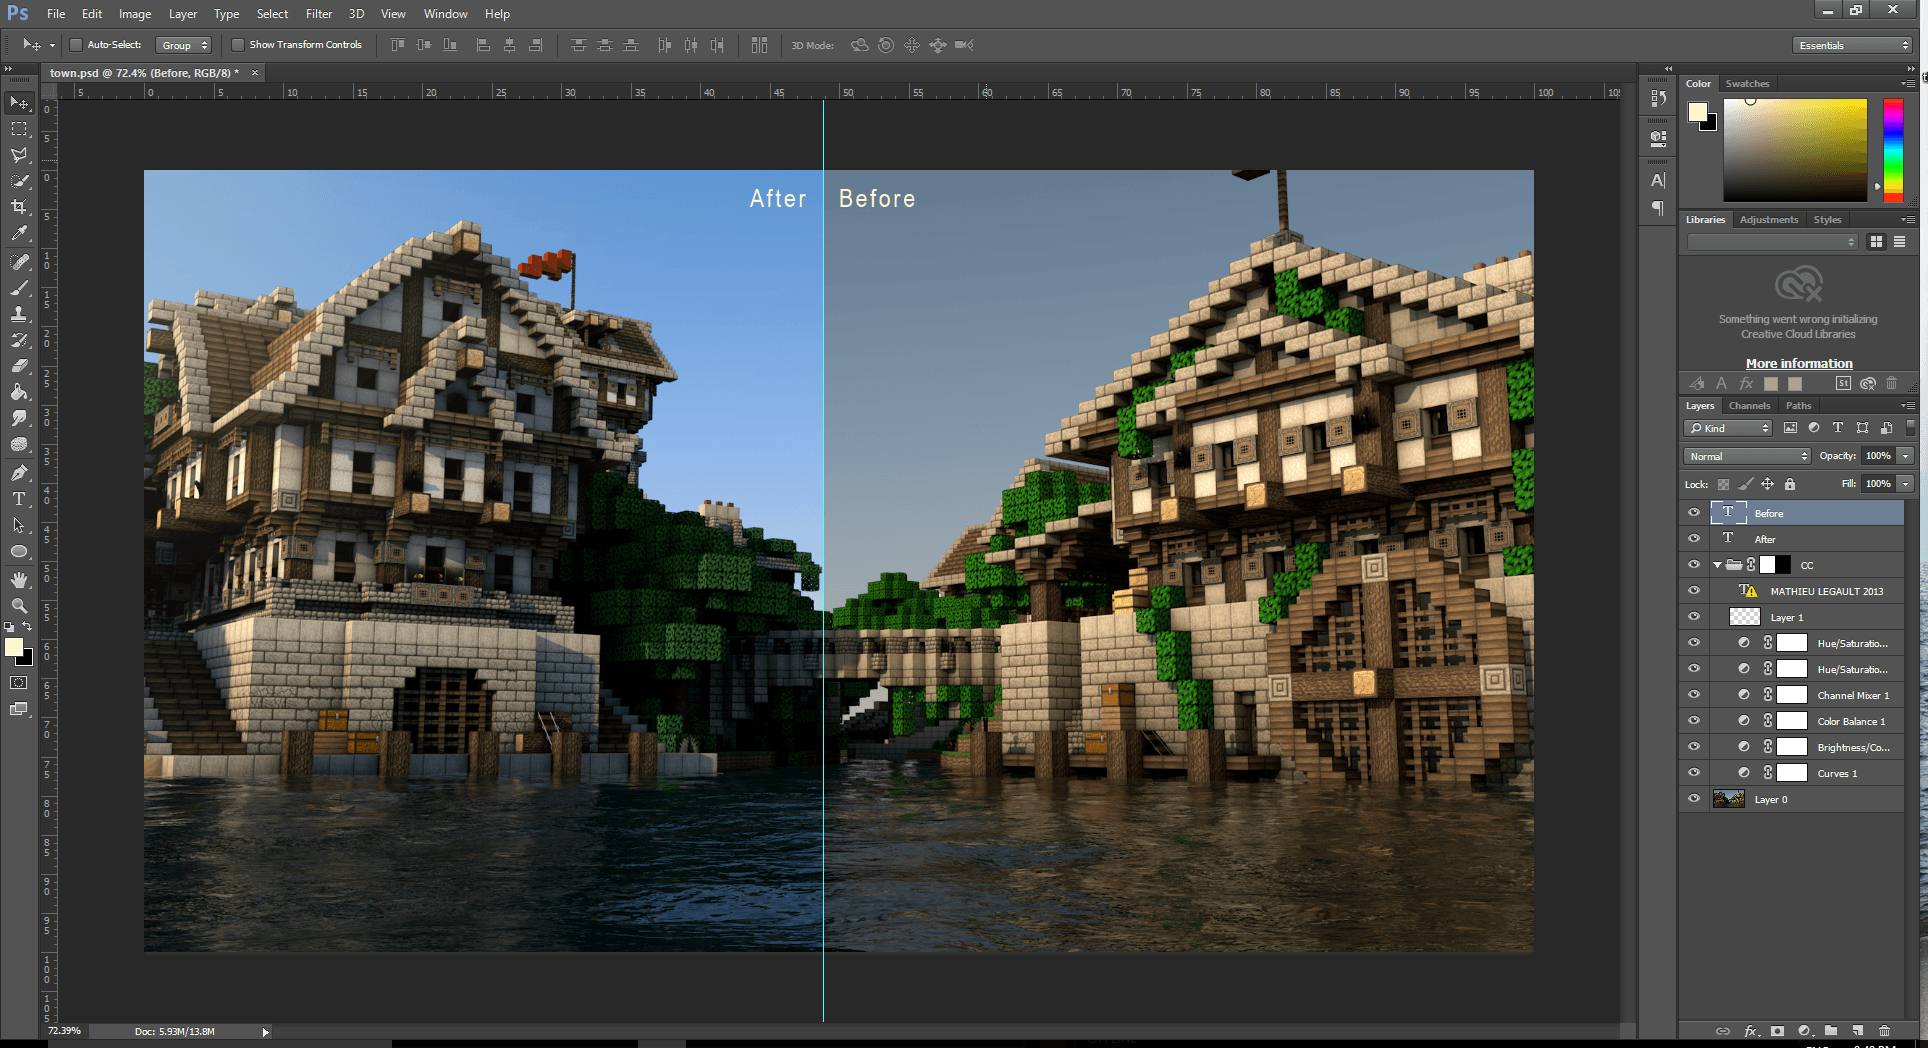Open the Image menu
1928x1048 pixels.
135,14
